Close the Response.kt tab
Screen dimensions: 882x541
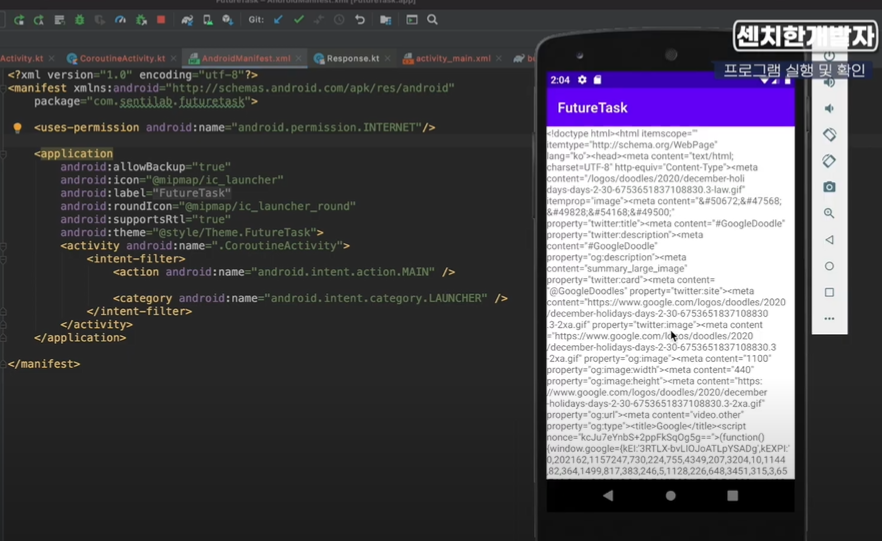(x=388, y=58)
